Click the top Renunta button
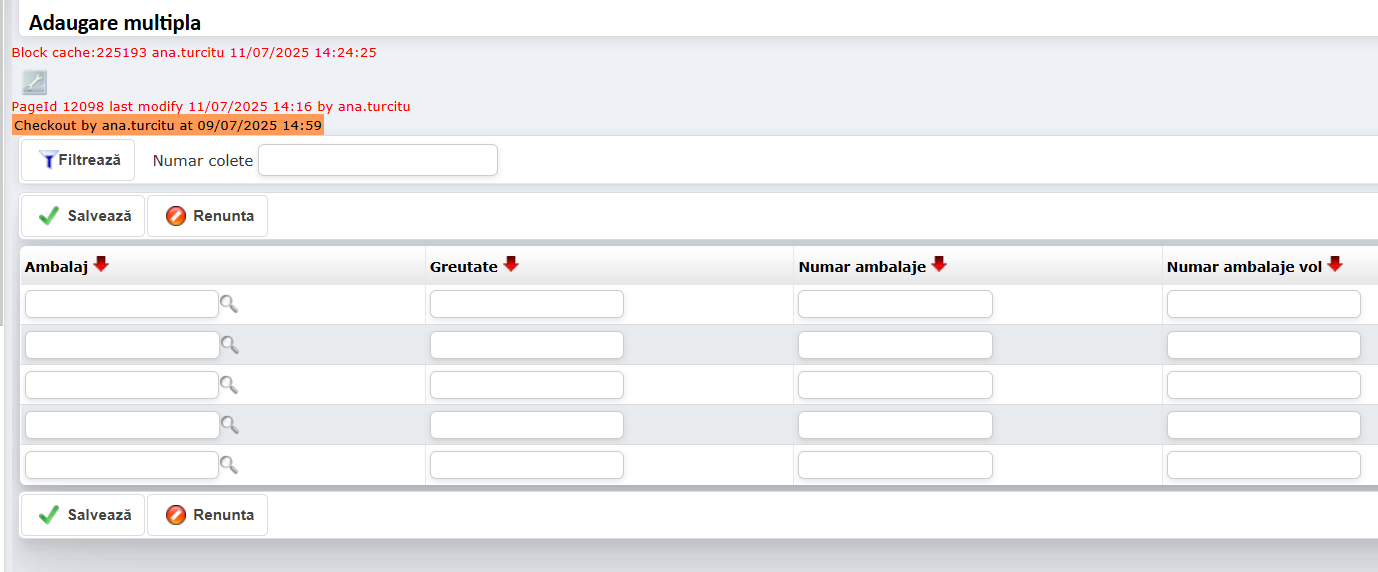The image size is (1378, 572). click(x=208, y=216)
